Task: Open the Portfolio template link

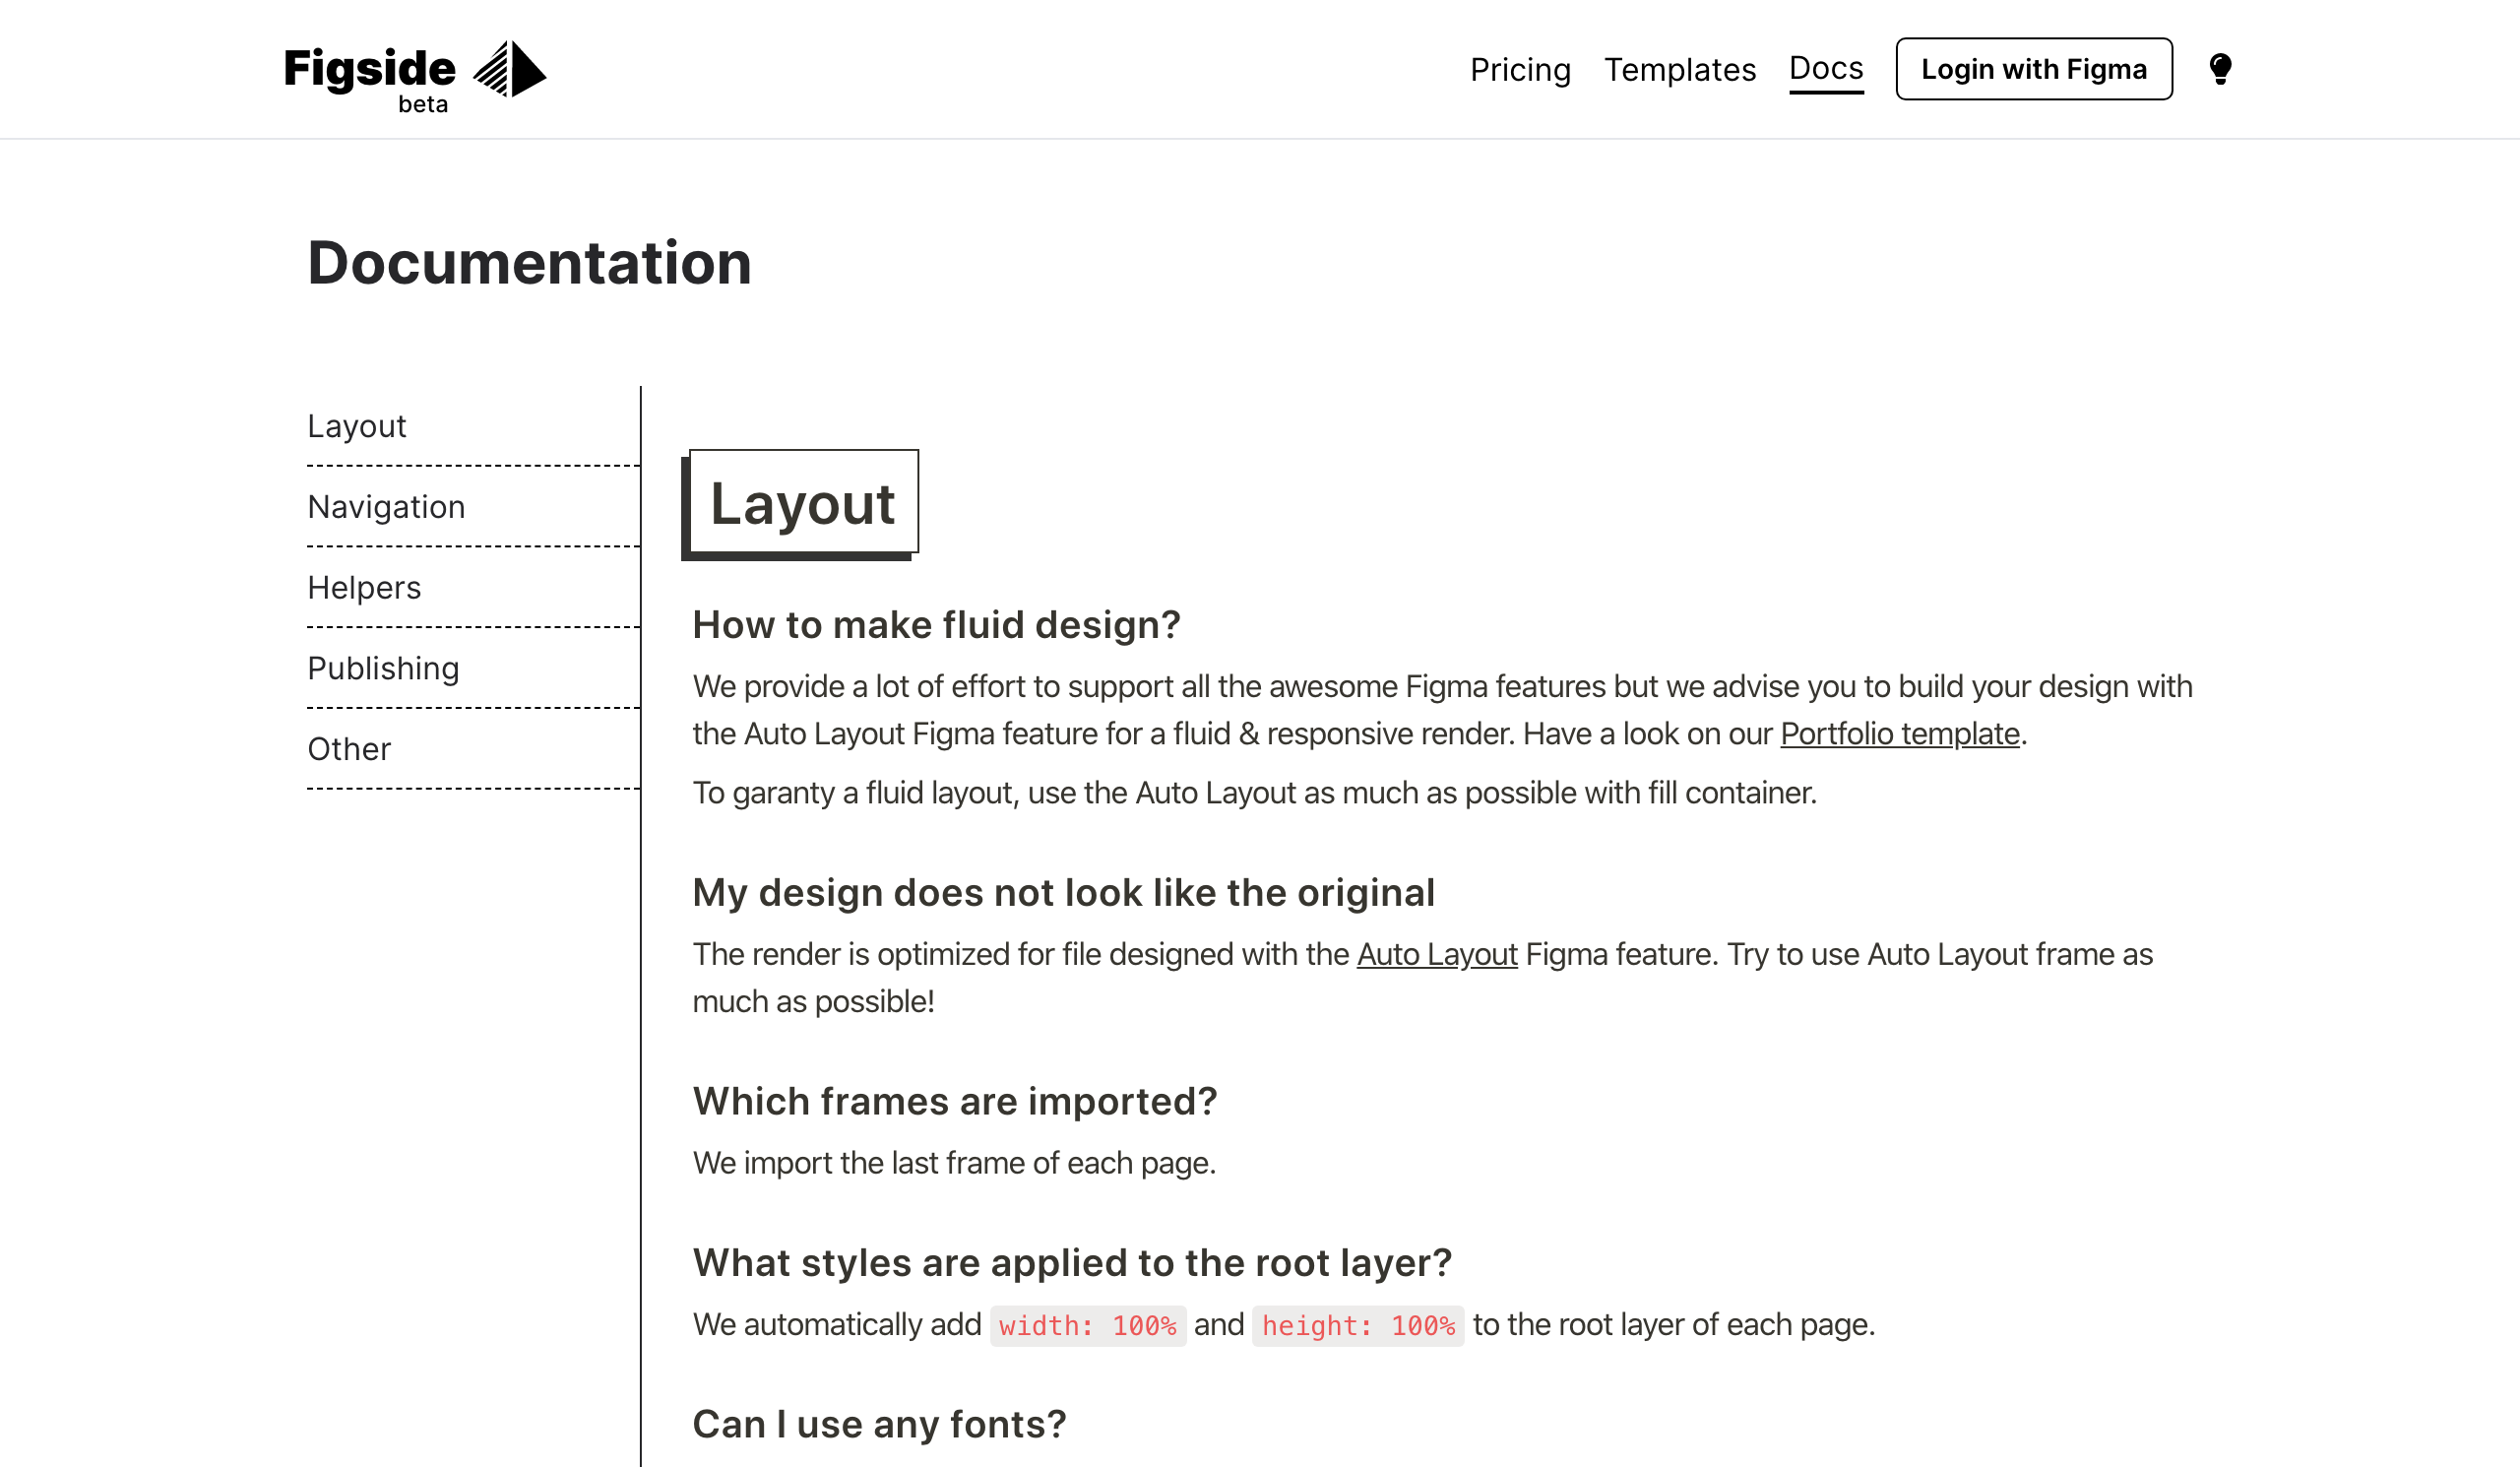Action: (x=1900, y=735)
